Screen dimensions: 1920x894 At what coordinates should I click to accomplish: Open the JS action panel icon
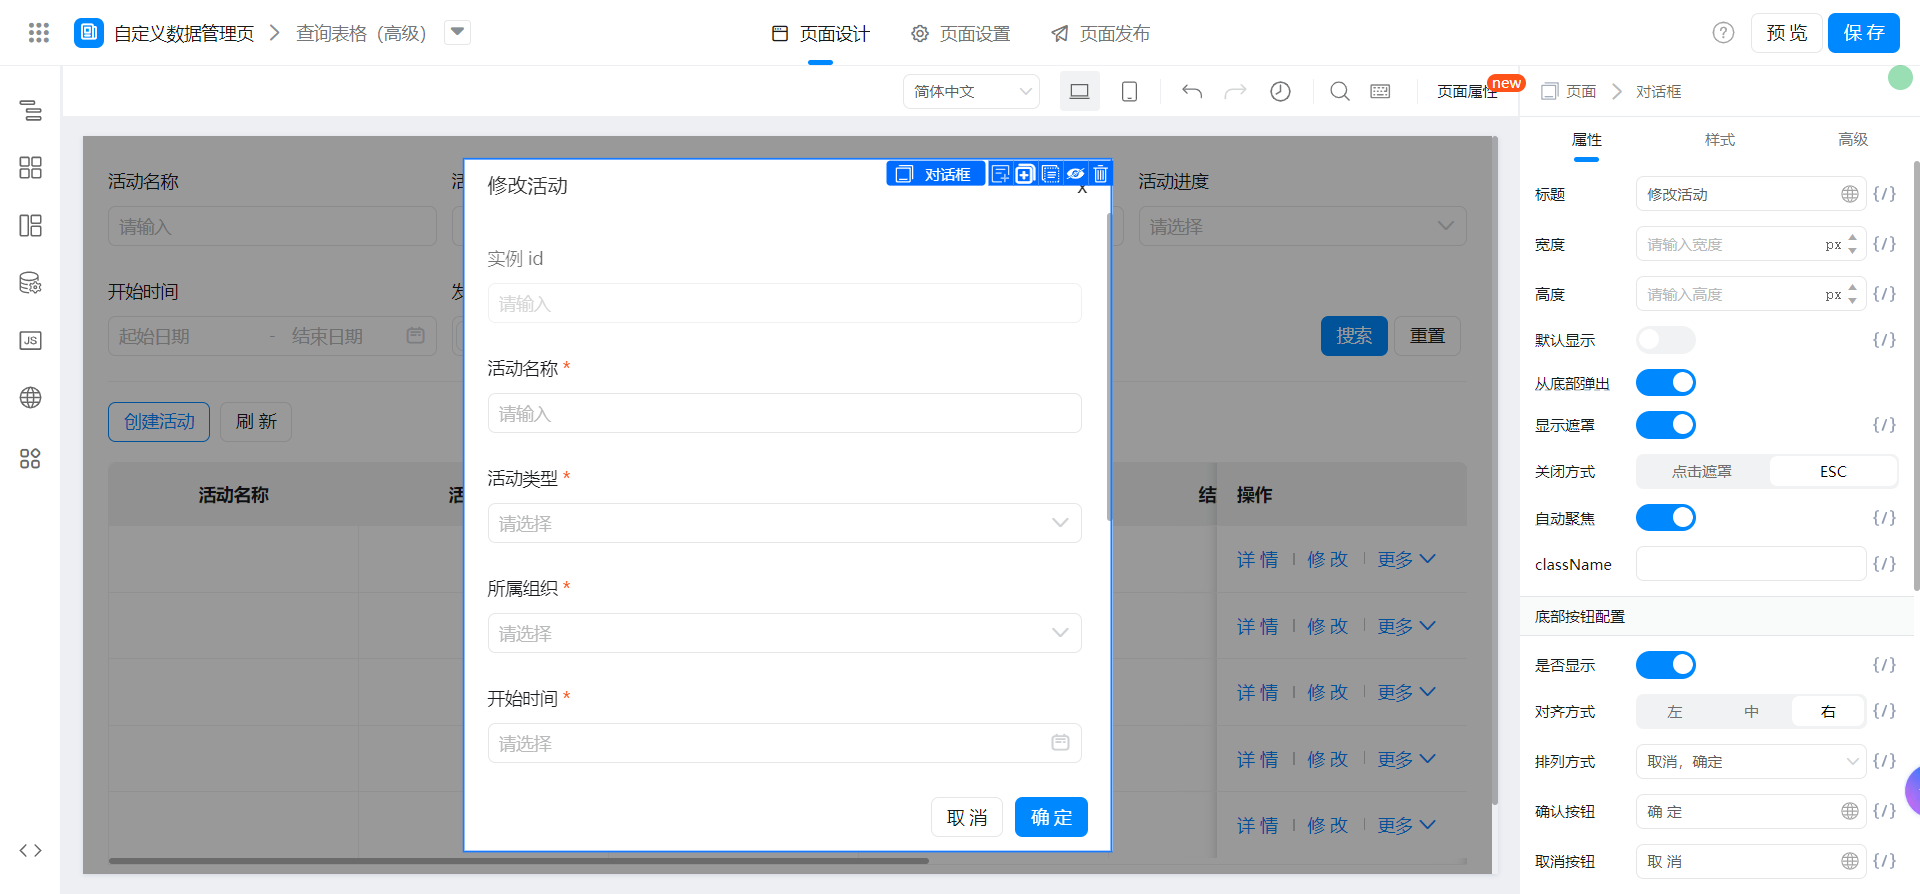pyautogui.click(x=31, y=340)
